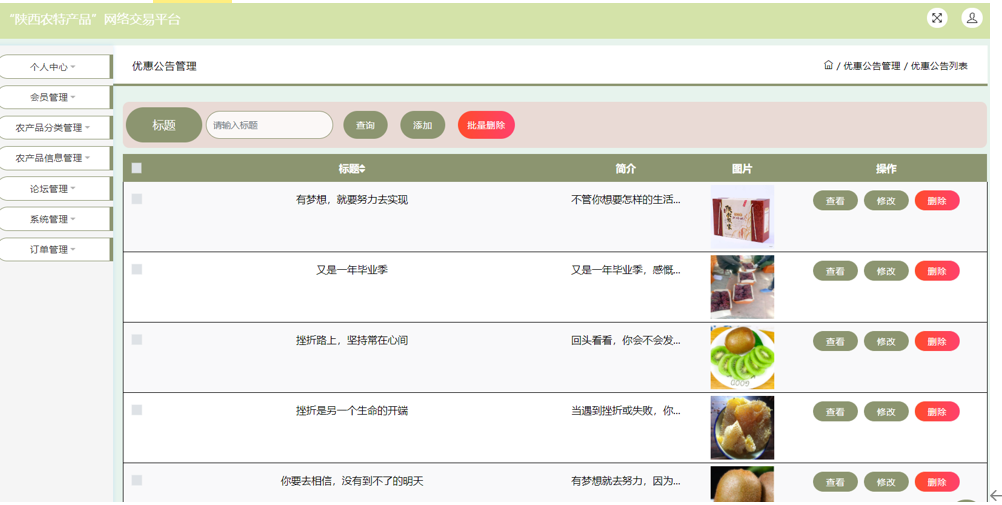This screenshot has width=1002, height=505.
Task: Click the platform title 陕西农特产品 网络交易平台
Action: pyautogui.click(x=95, y=20)
